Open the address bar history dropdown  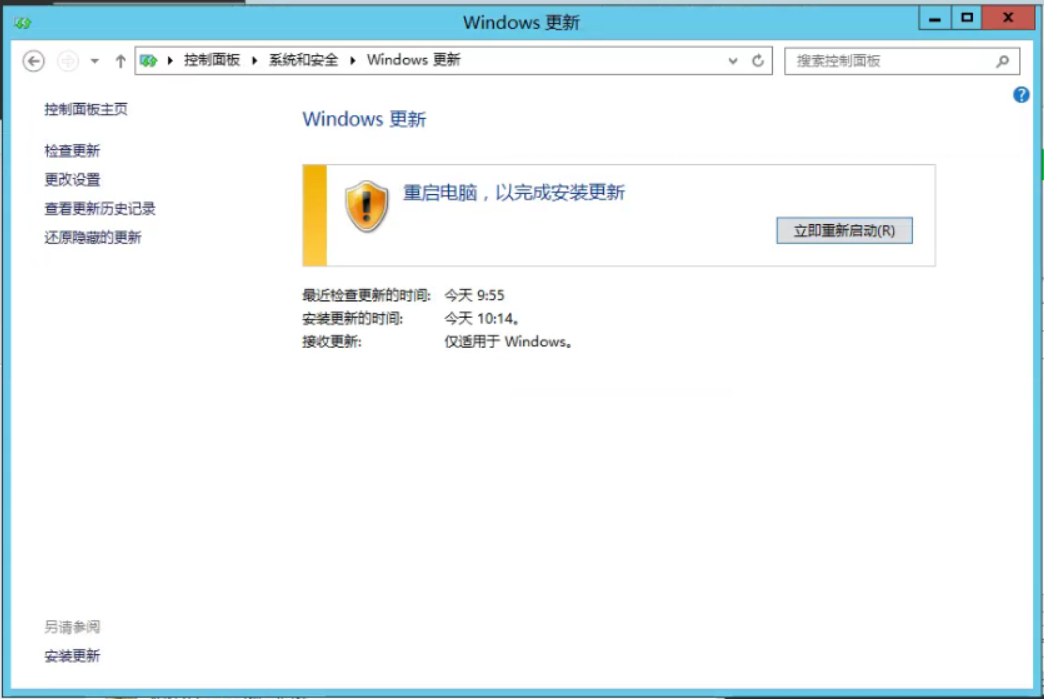(733, 61)
